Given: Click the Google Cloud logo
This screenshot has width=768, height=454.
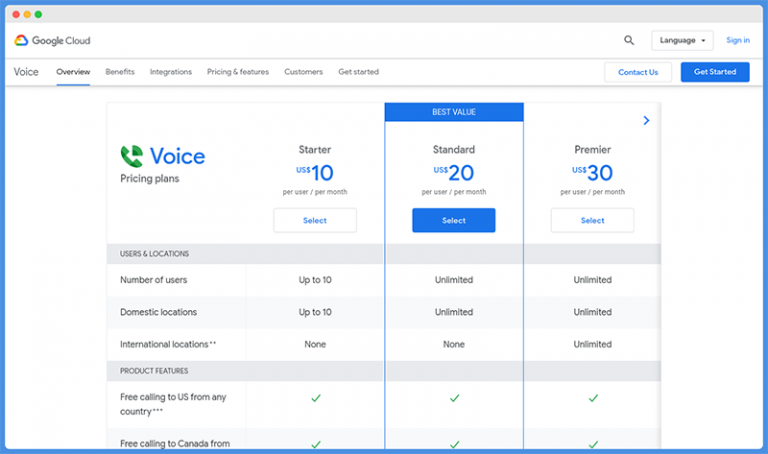Looking at the screenshot, I should pos(52,41).
